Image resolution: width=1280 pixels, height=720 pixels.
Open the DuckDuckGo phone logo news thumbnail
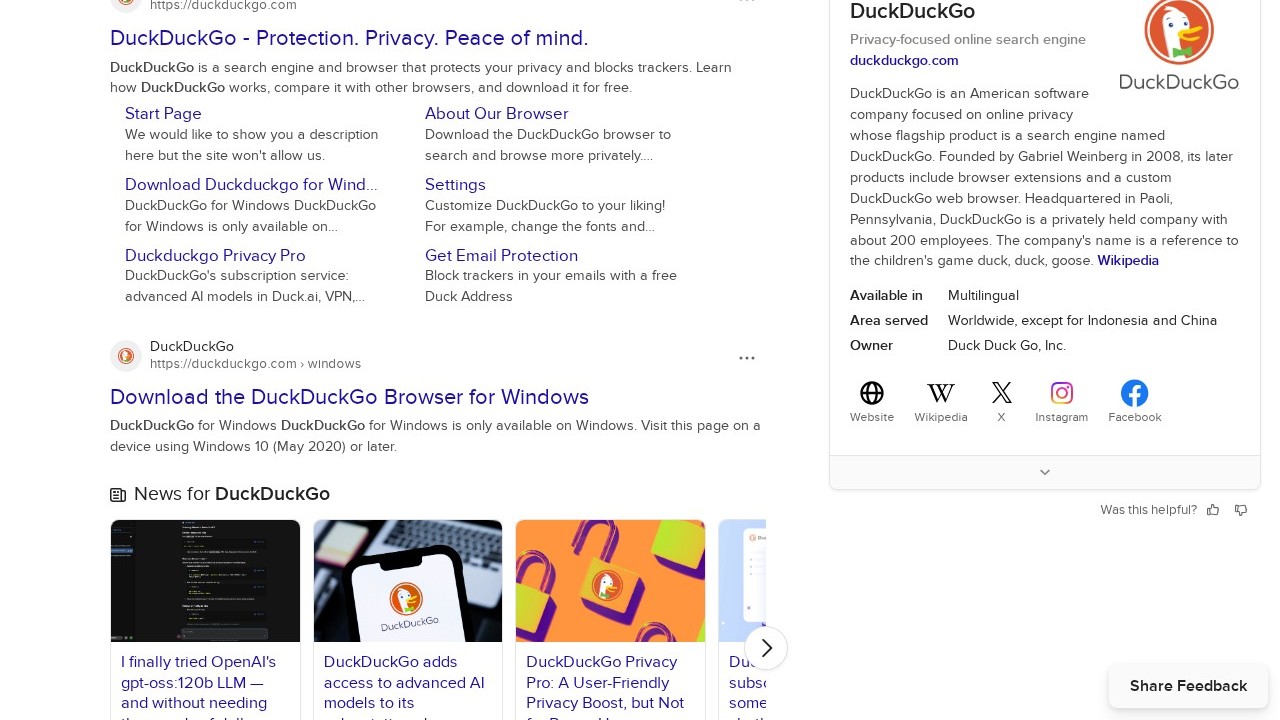click(408, 581)
